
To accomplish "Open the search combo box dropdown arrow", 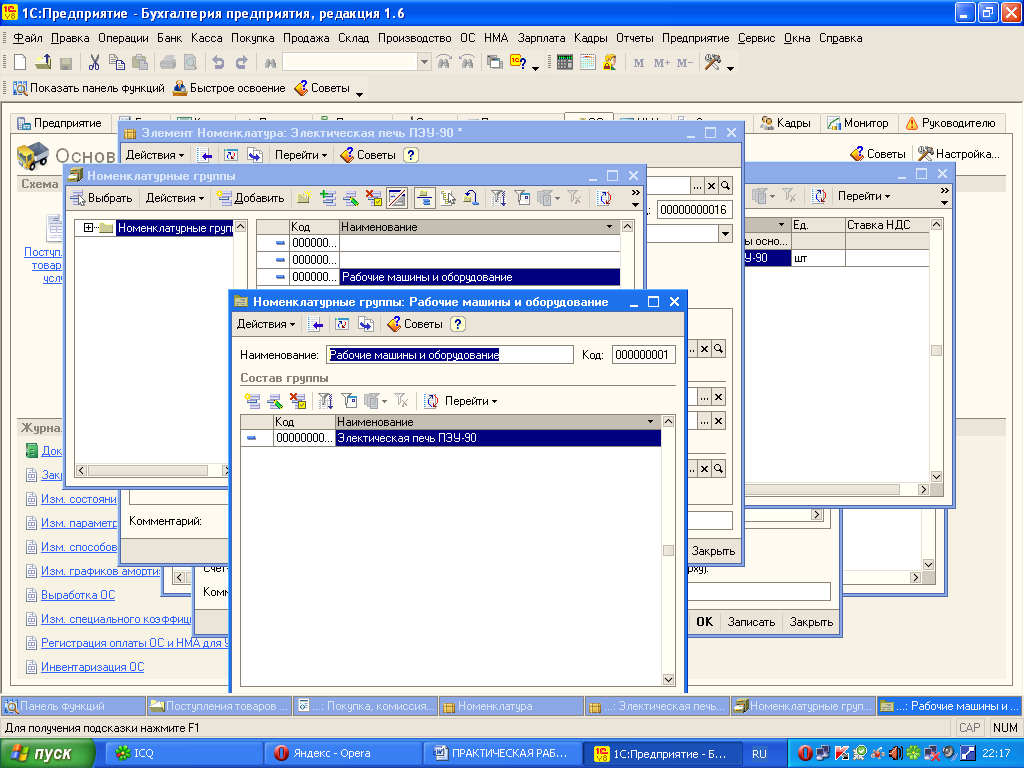I will pyautogui.click(x=424, y=62).
